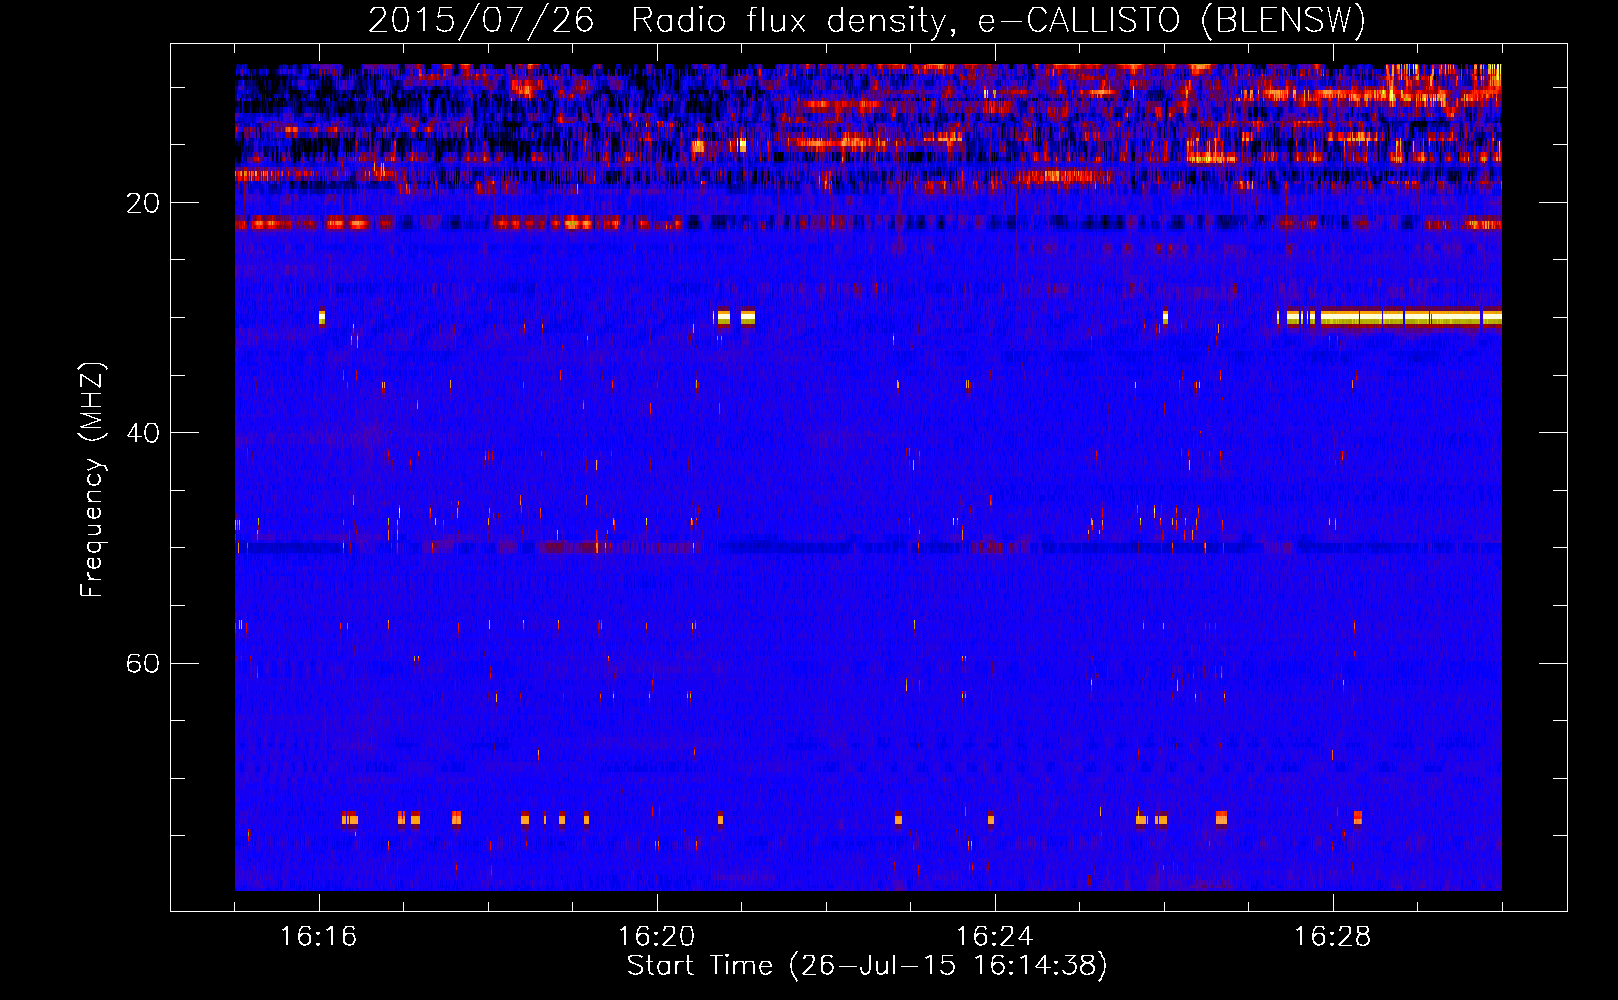Click the 16:16 time tick label

pyautogui.click(x=319, y=936)
